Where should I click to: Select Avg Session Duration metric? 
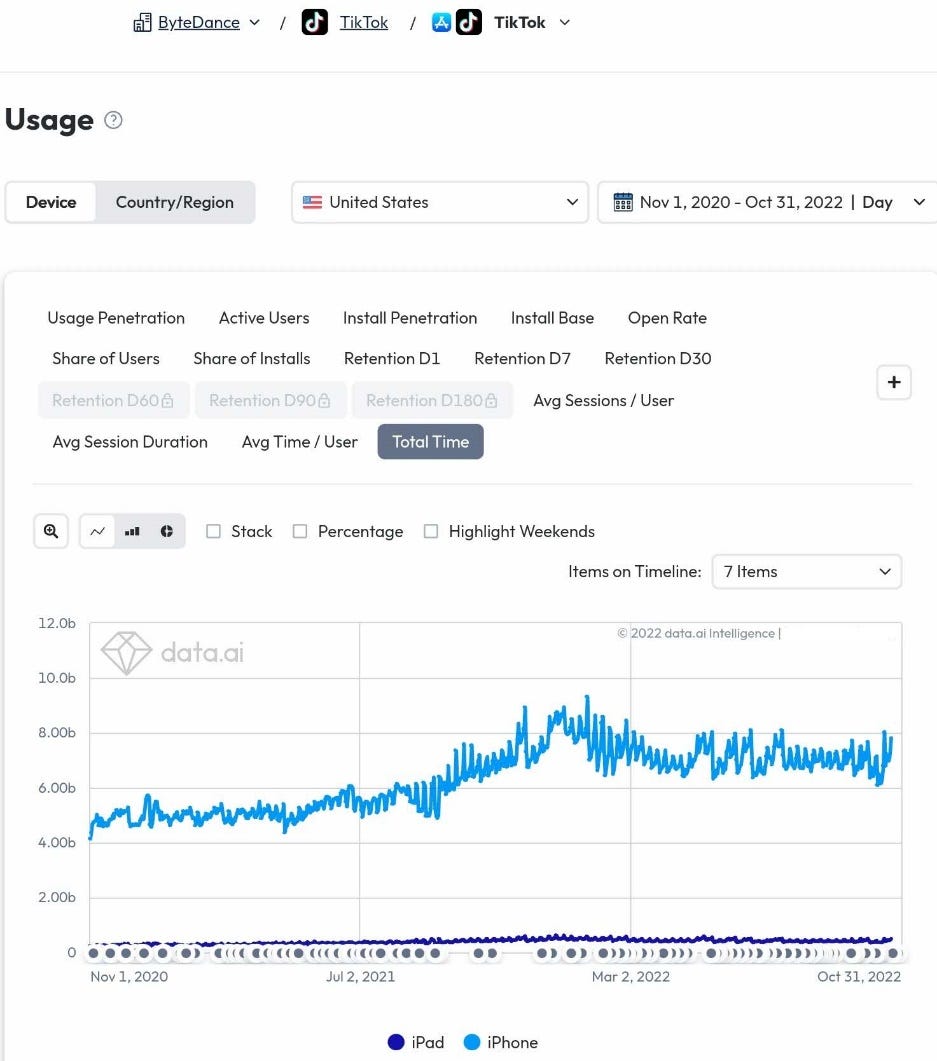pos(130,442)
